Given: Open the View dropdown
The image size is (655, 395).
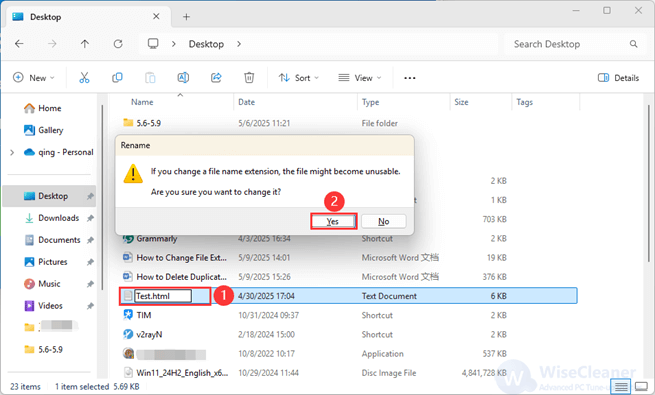Looking at the screenshot, I should pos(360,78).
